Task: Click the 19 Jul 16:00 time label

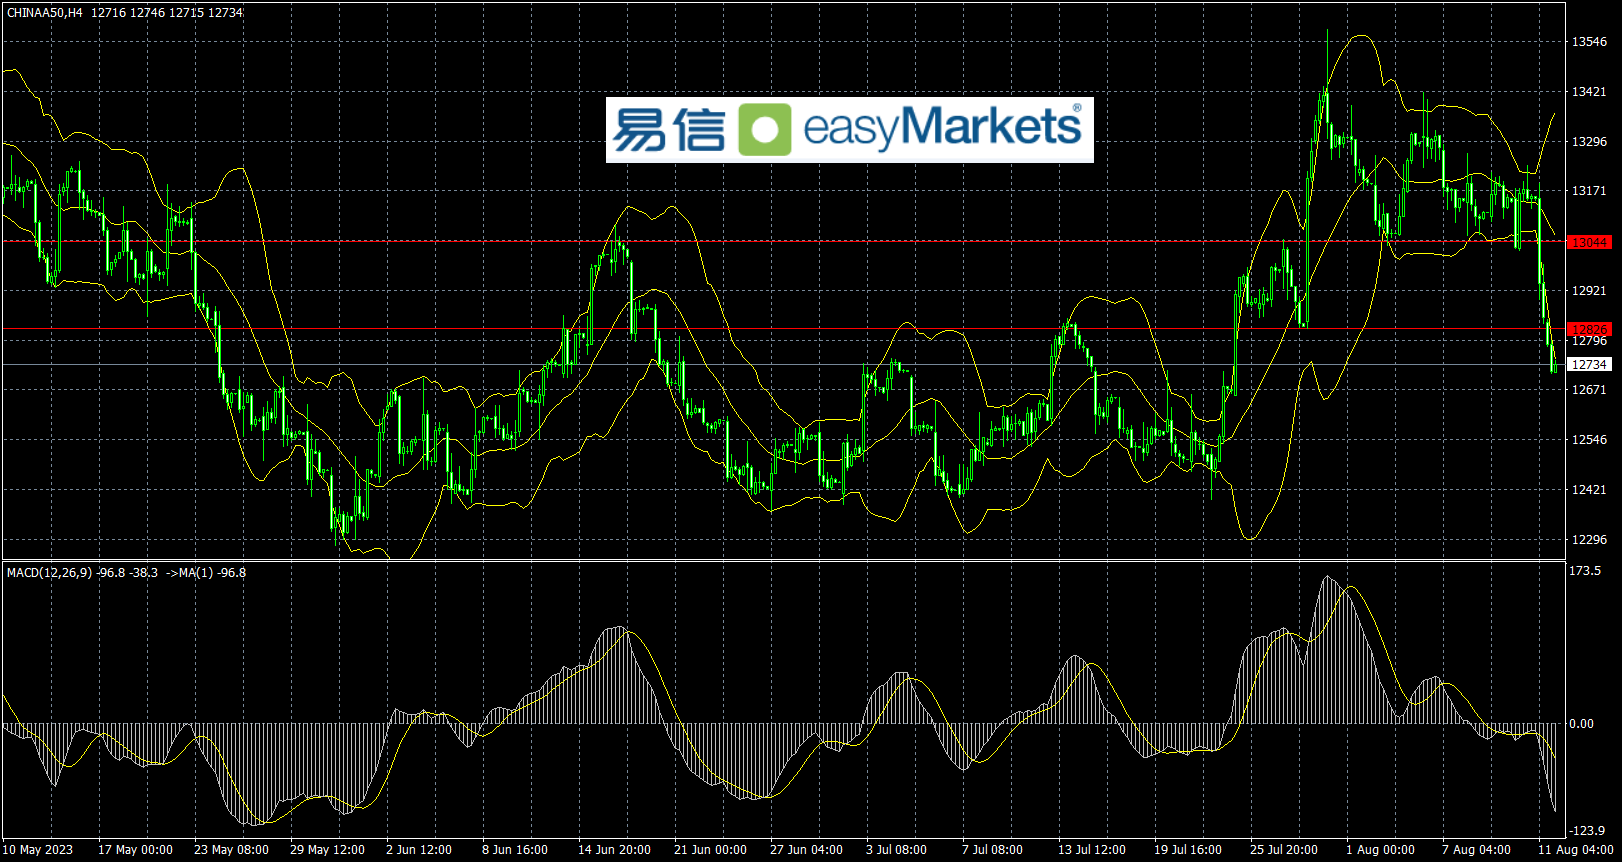Action: pyautogui.click(x=1188, y=850)
